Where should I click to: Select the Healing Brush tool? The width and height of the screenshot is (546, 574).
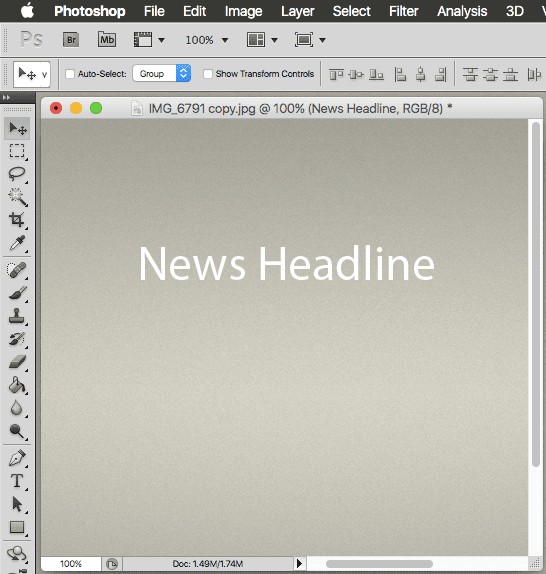17,270
